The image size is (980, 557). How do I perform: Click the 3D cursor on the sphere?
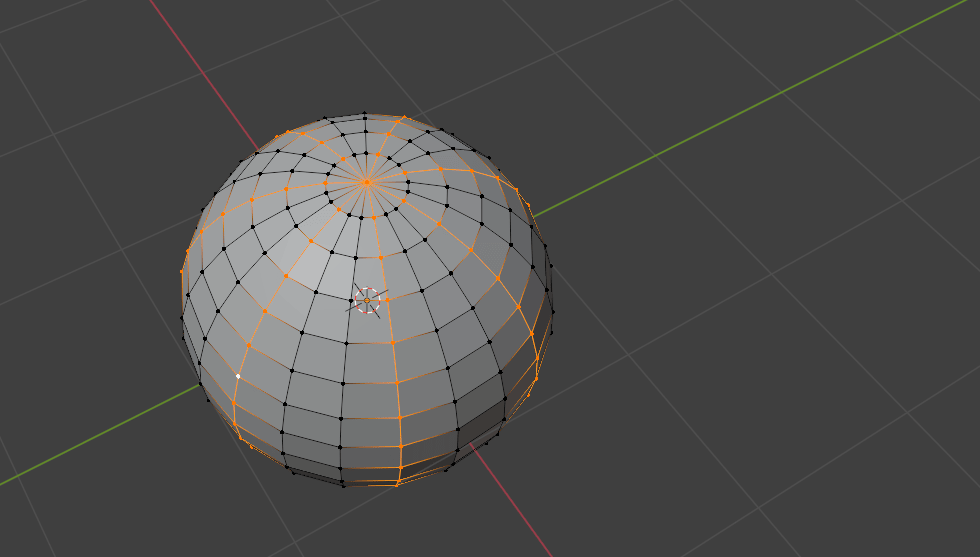click(367, 300)
